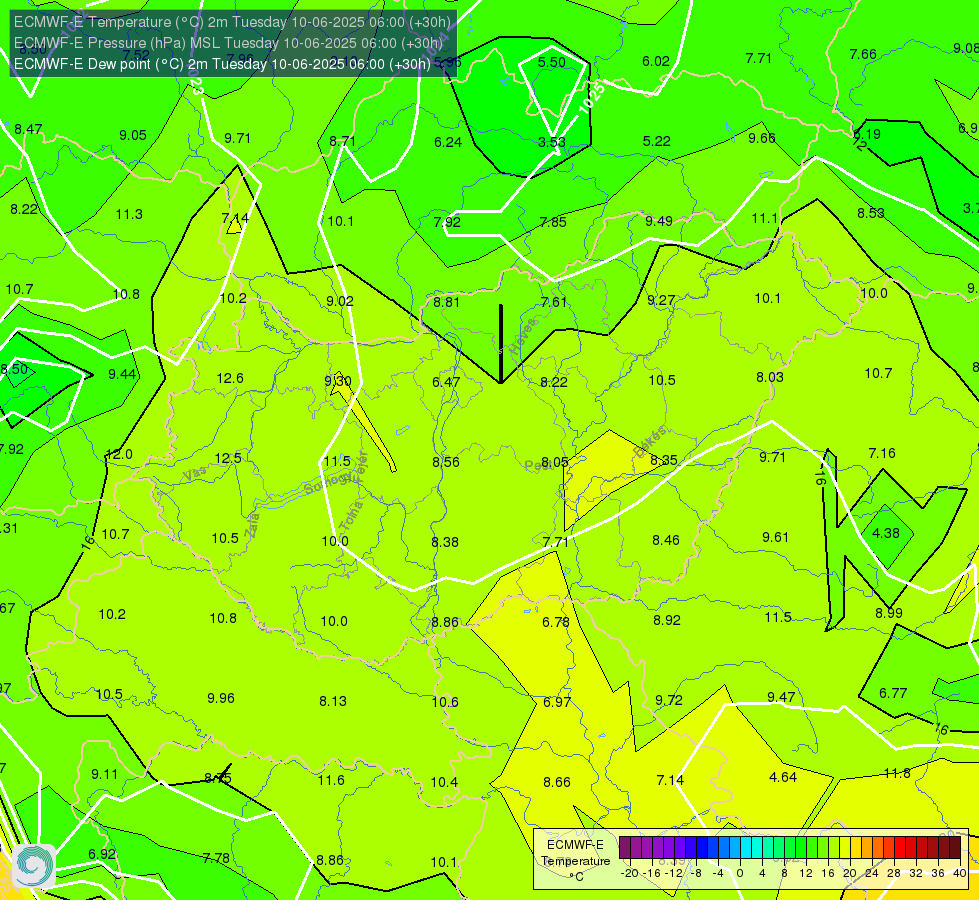Click the 11.8 dew point value
Image resolution: width=979 pixels, height=900 pixels.
pos(897,773)
